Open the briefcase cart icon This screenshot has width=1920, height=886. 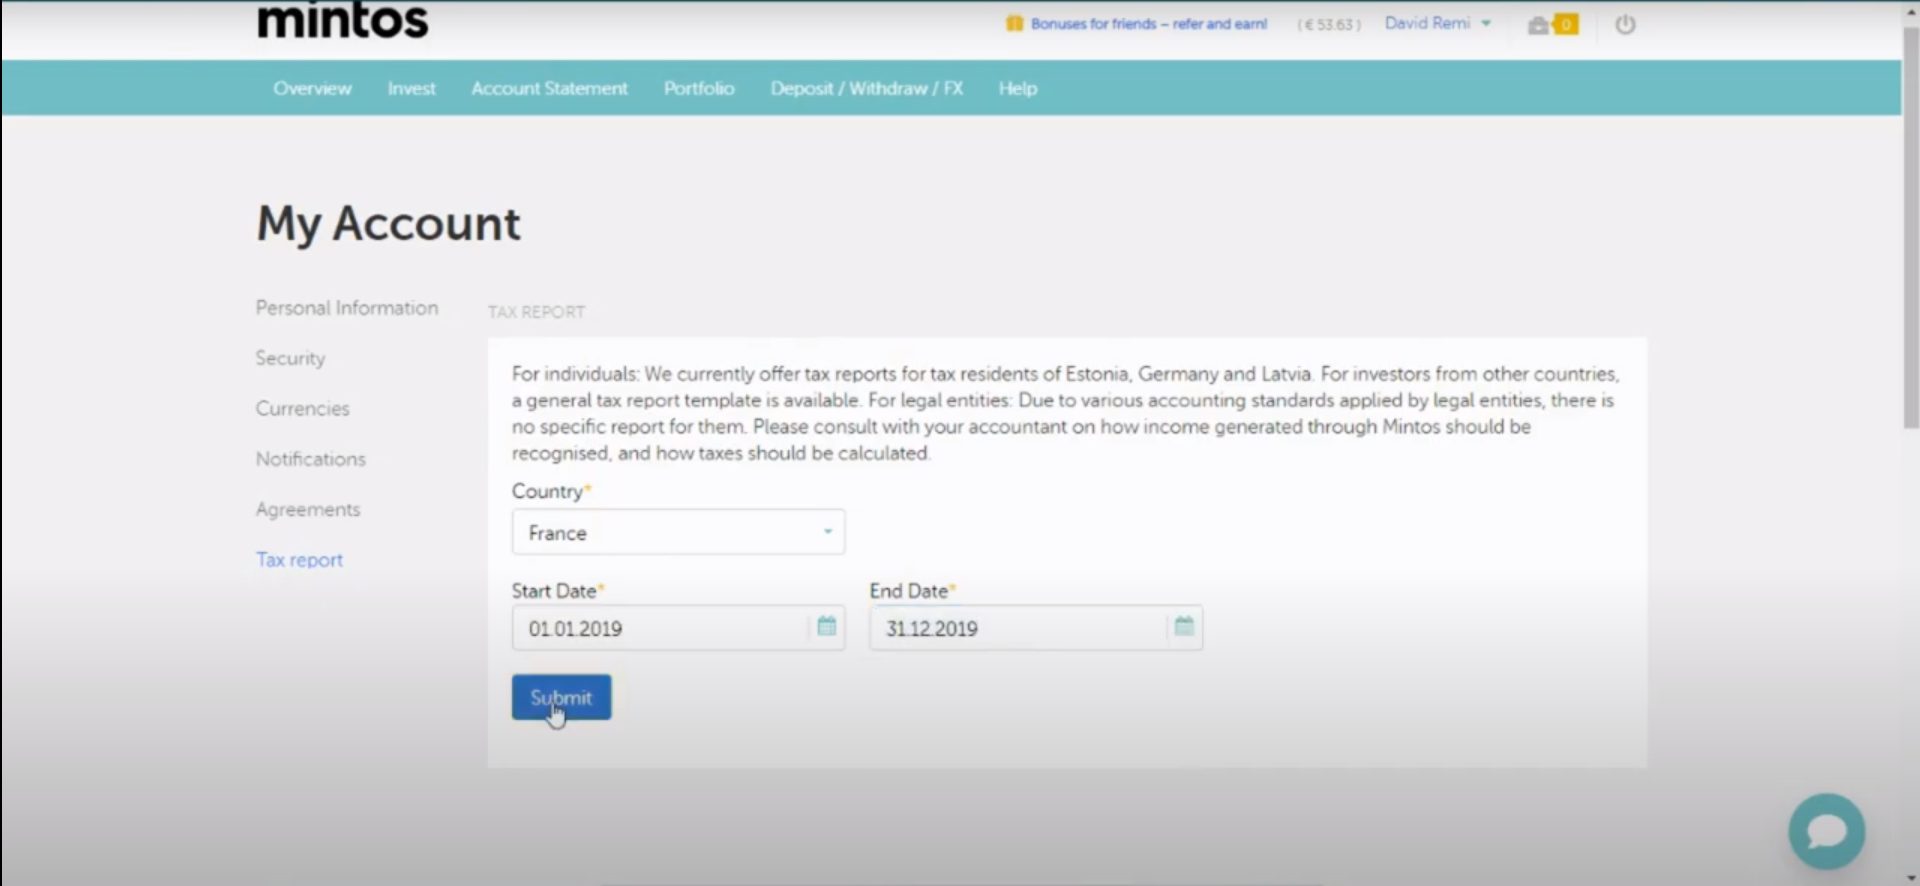1538,25
